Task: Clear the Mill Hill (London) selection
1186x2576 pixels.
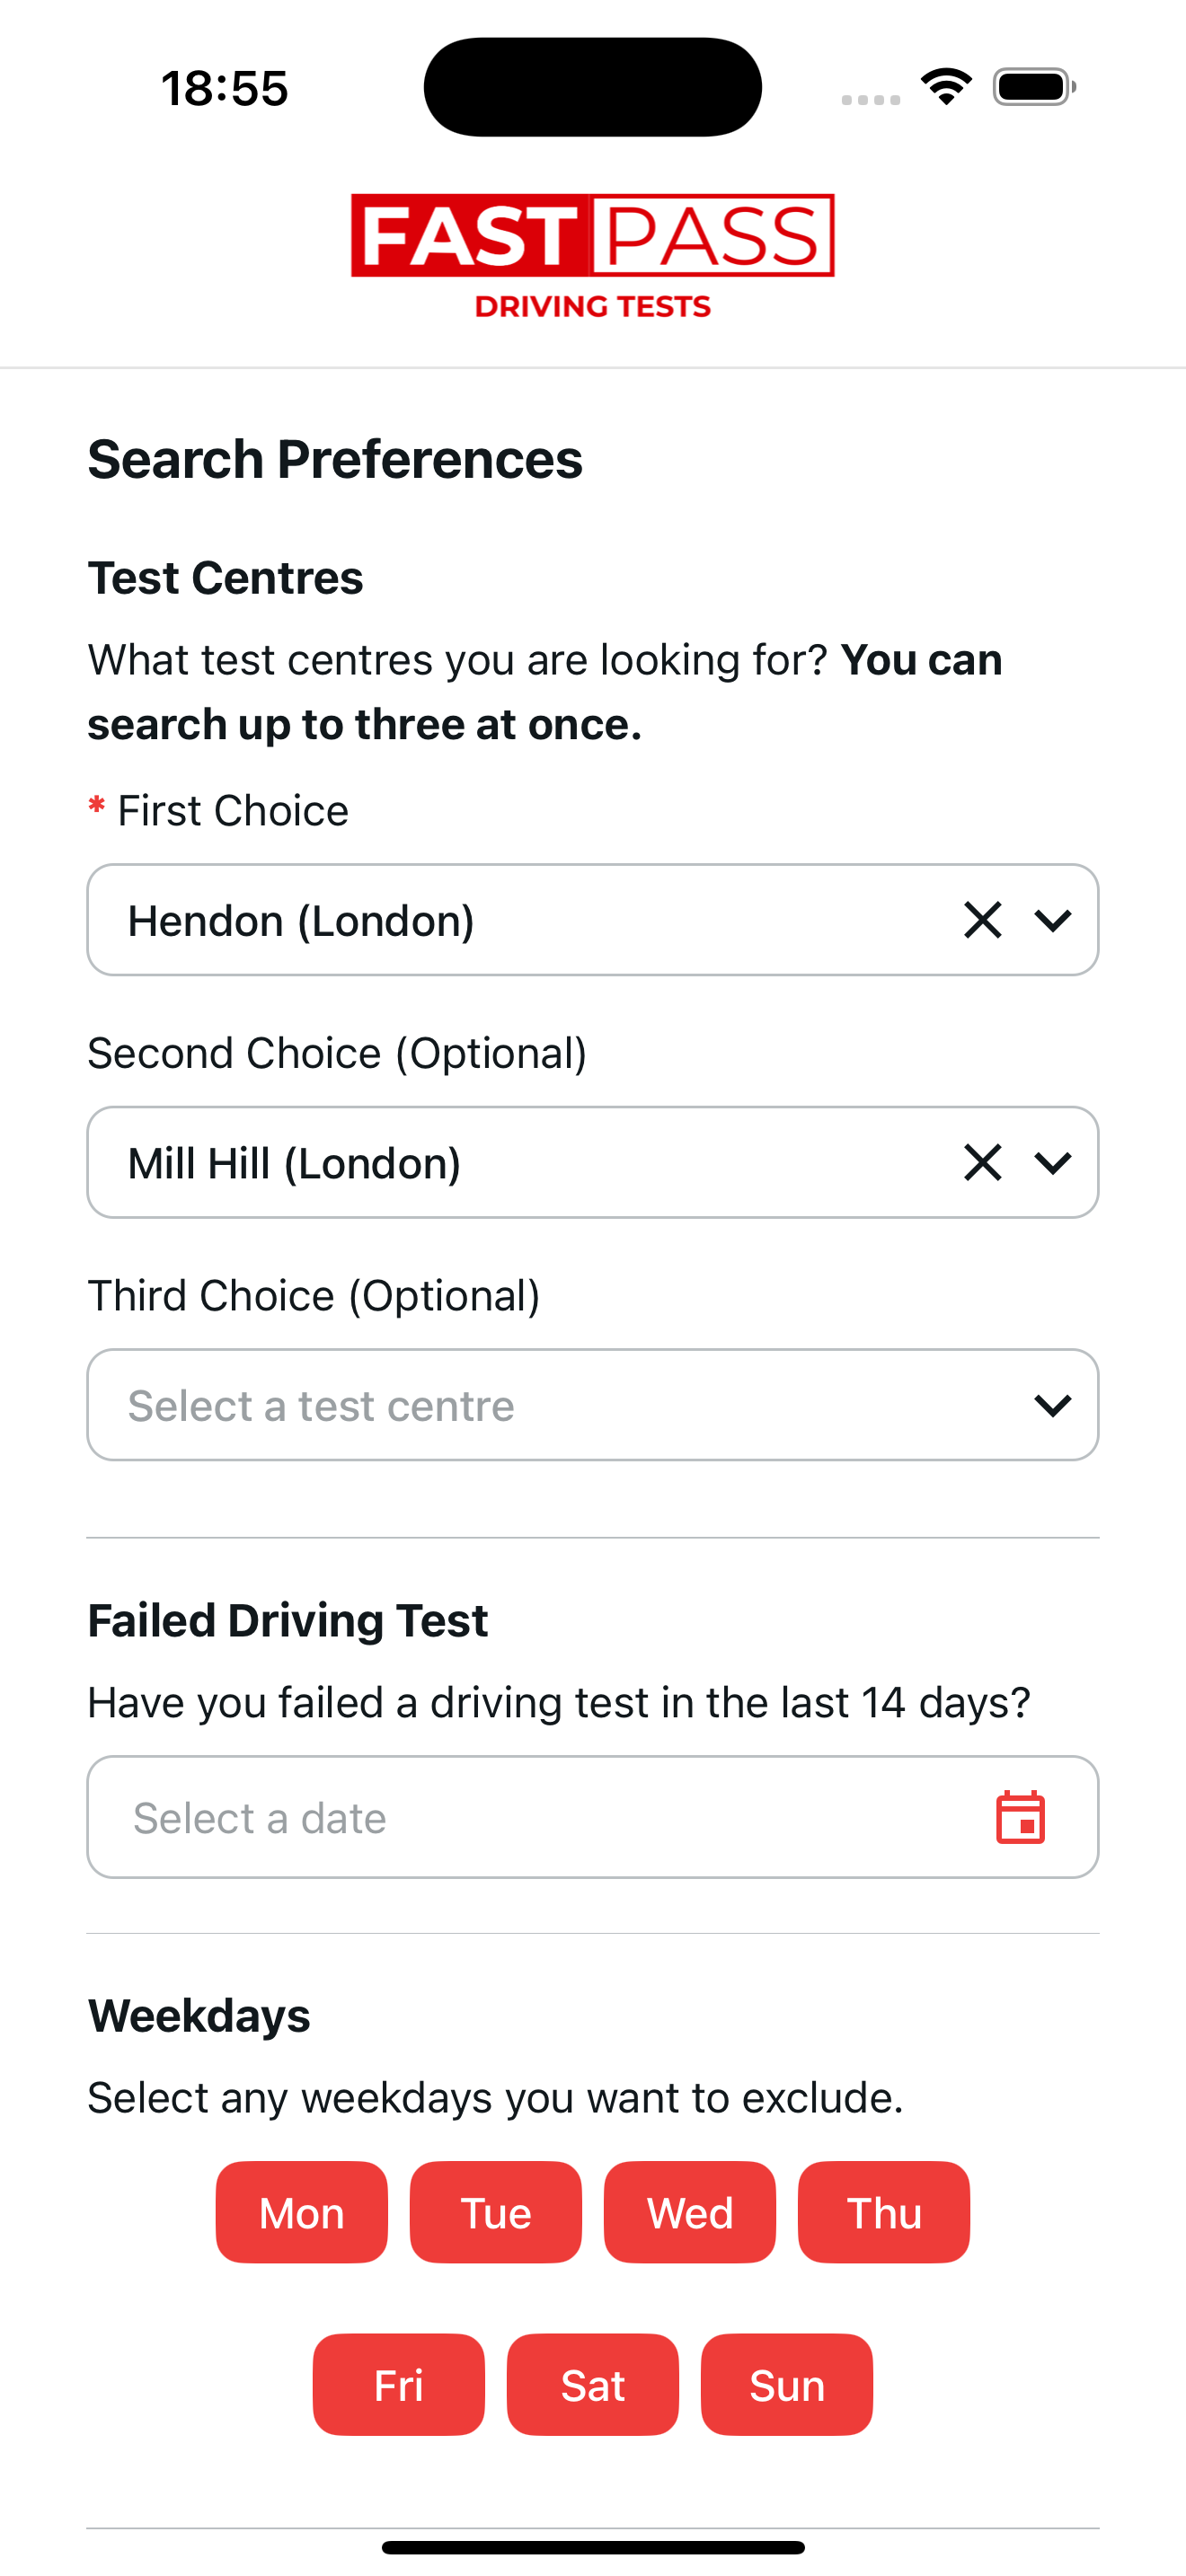Action: pos(982,1162)
